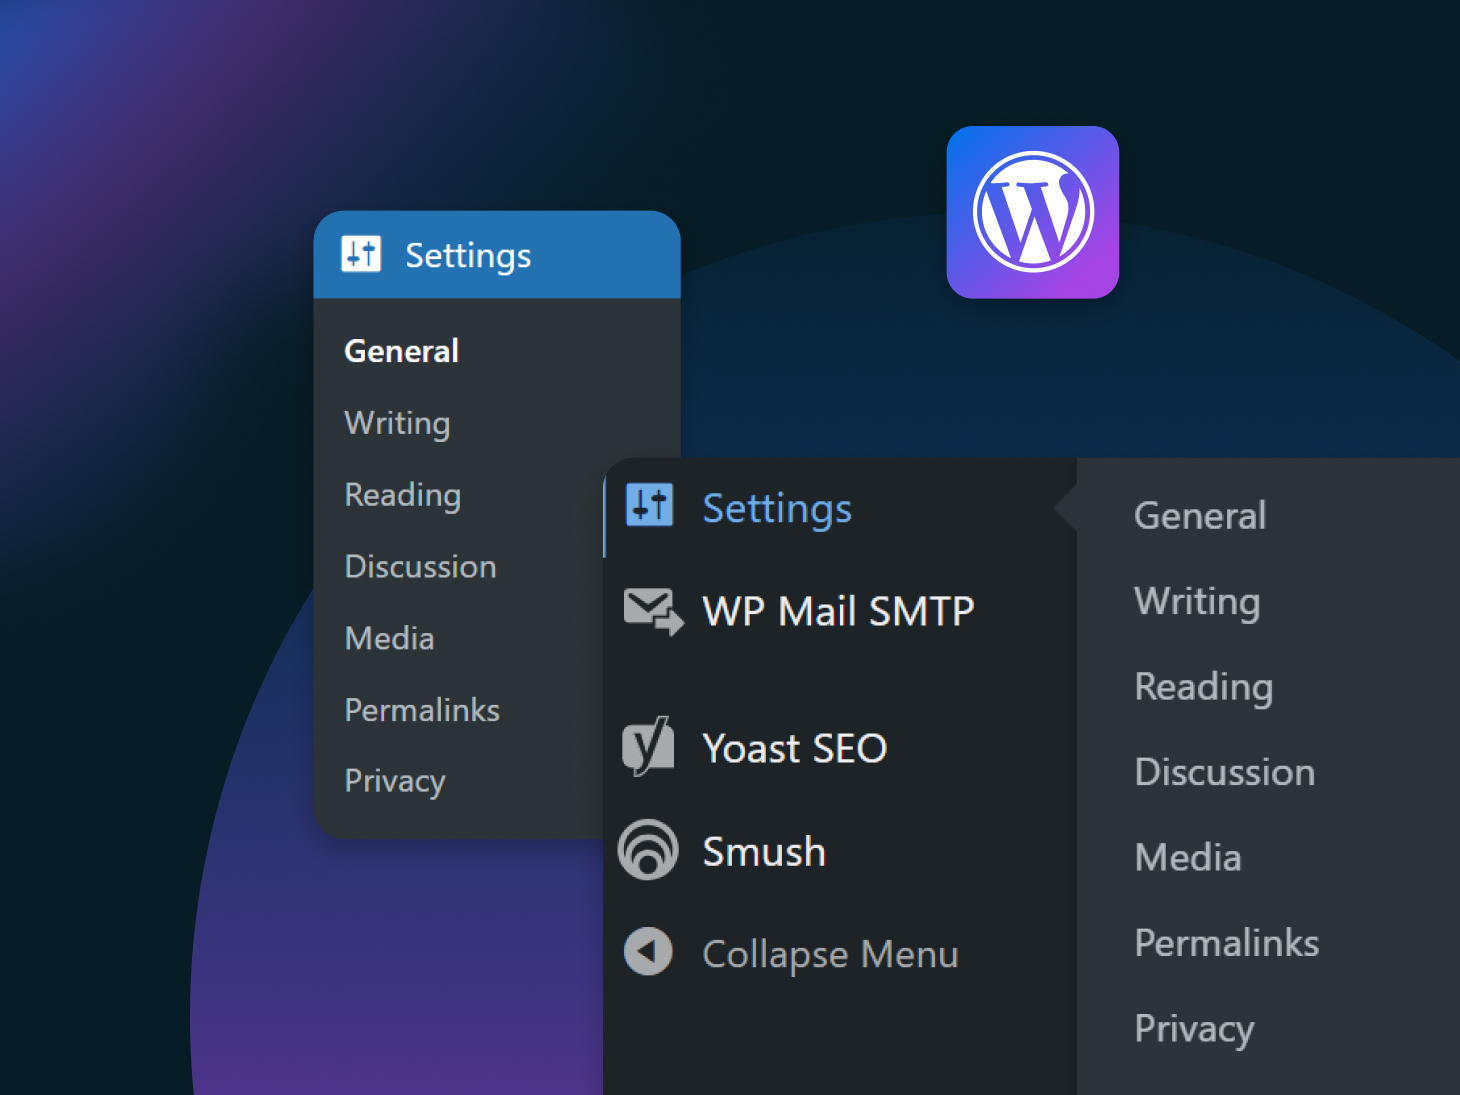The height and width of the screenshot is (1095, 1460).
Task: Open the WP Mail SMTP menu item
Action: (x=838, y=611)
